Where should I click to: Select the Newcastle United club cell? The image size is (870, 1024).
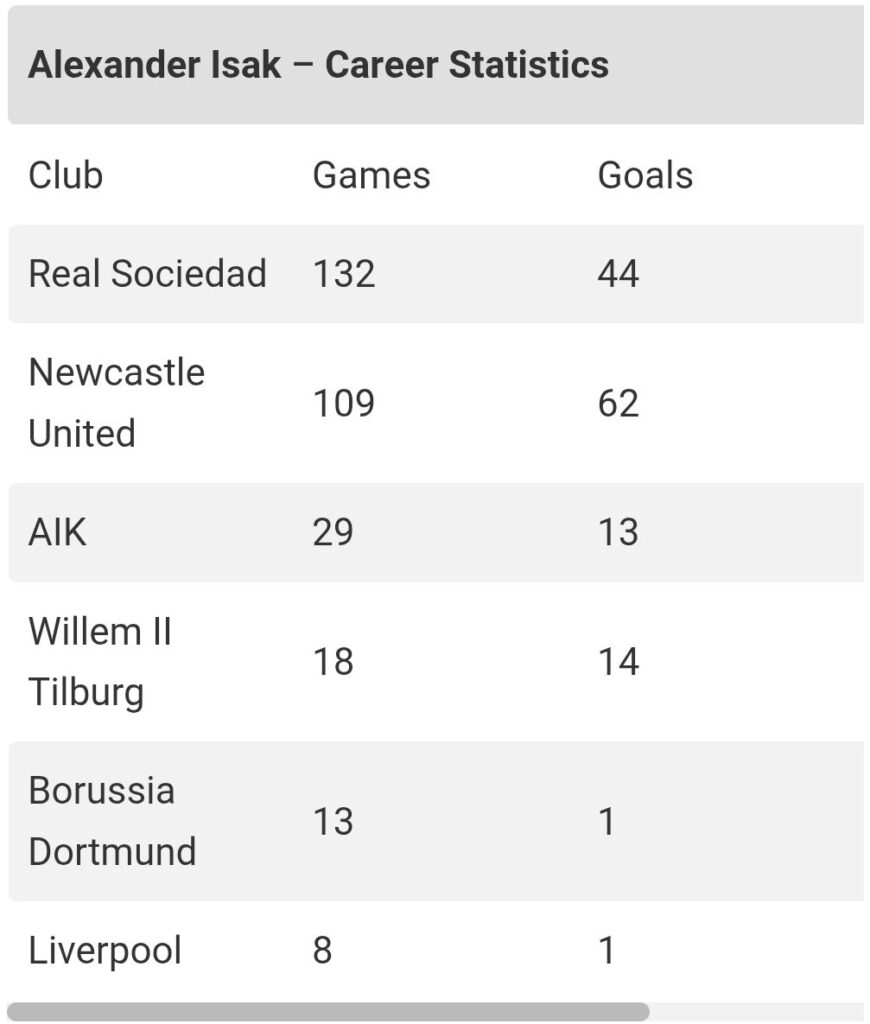click(116, 403)
